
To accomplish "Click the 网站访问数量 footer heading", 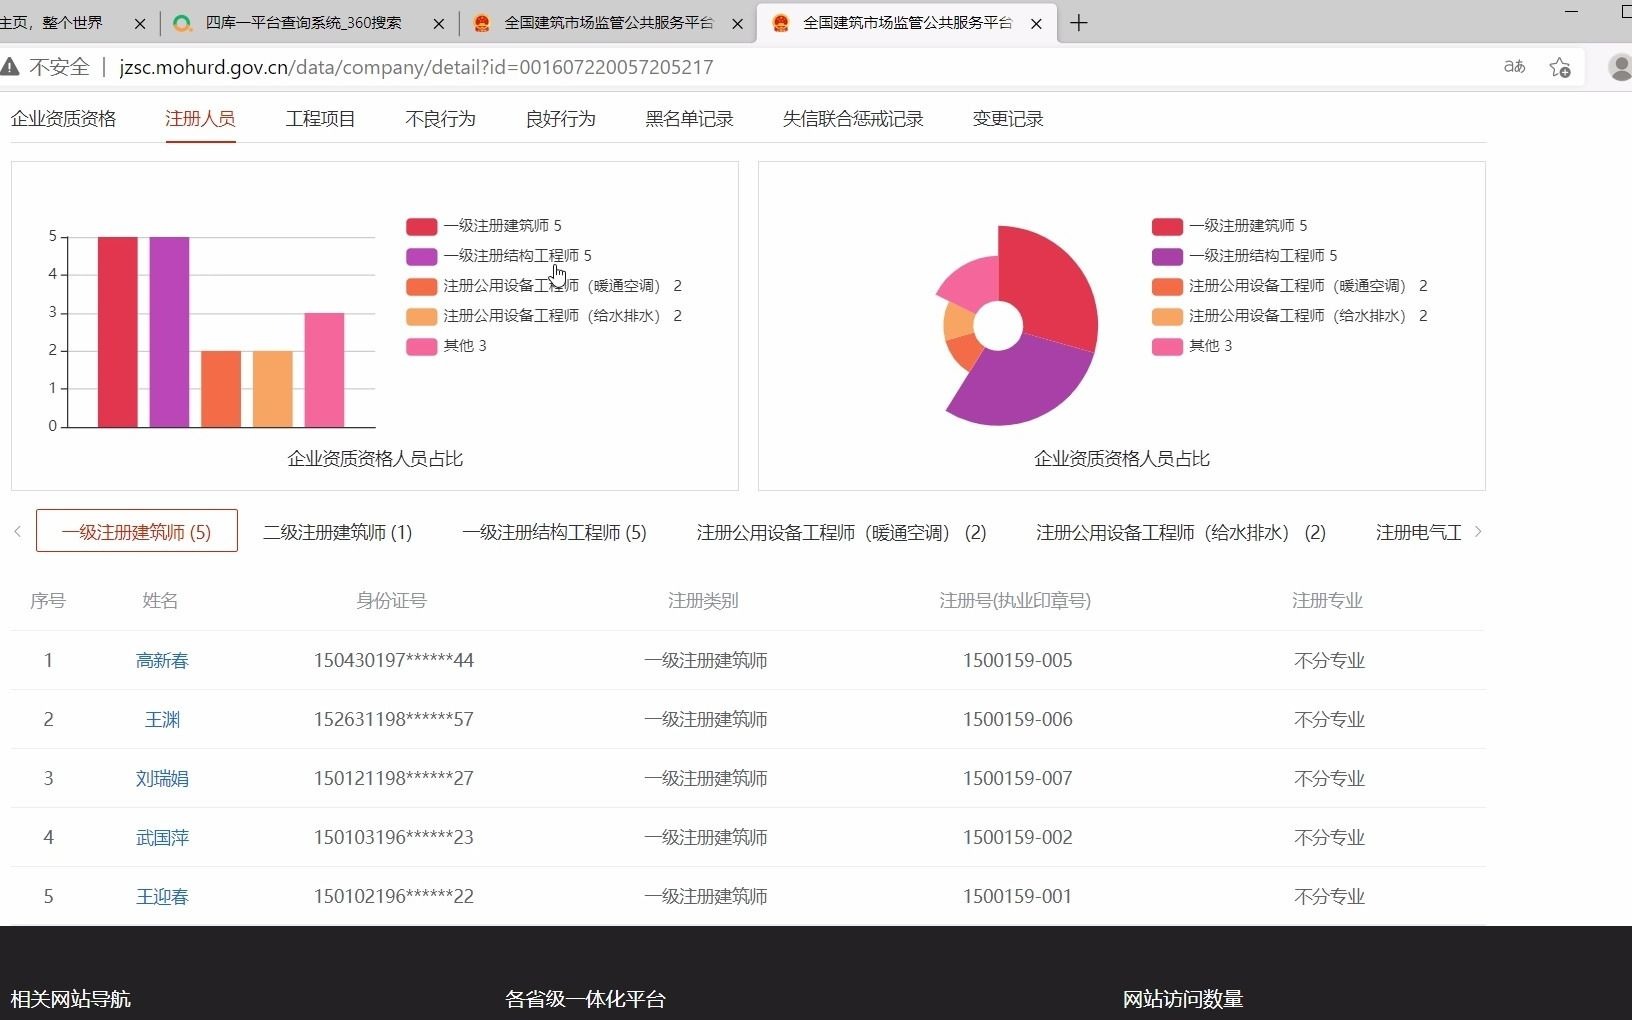I will tap(1182, 998).
